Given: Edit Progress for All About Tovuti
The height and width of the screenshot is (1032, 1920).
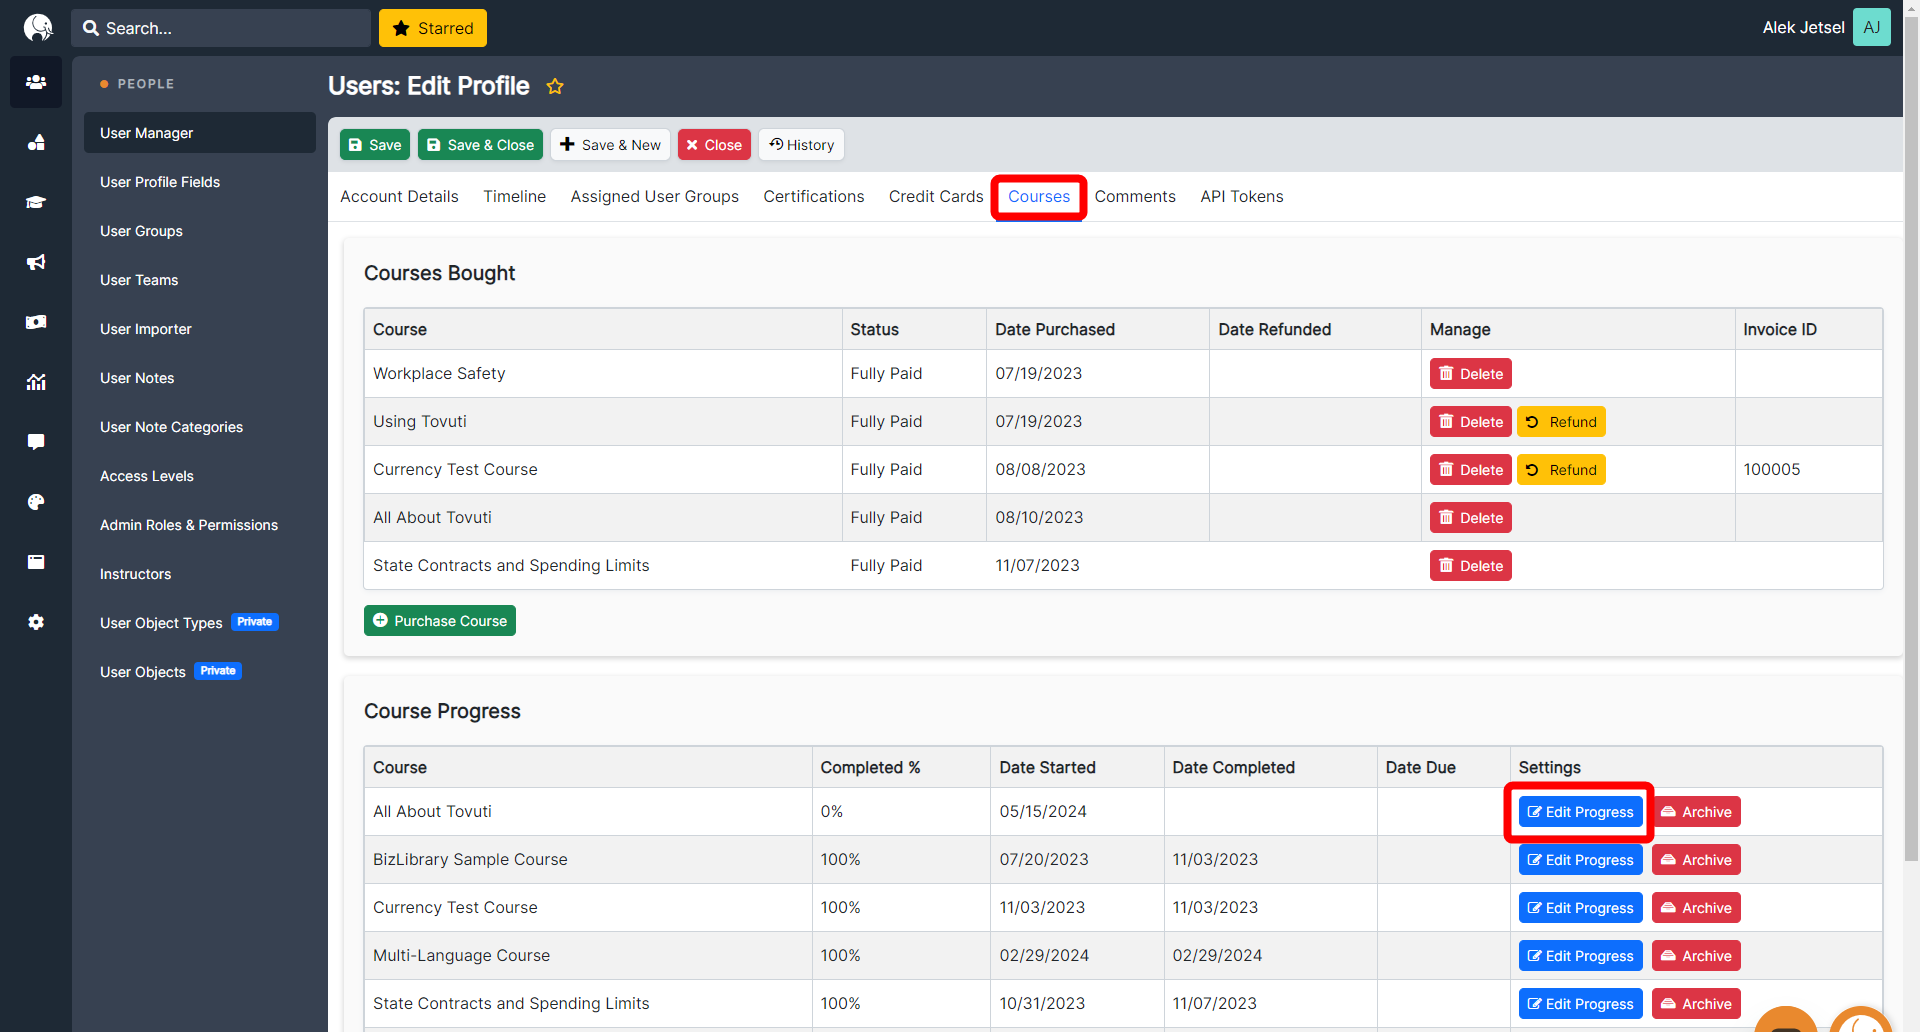Looking at the screenshot, I should [x=1580, y=812].
